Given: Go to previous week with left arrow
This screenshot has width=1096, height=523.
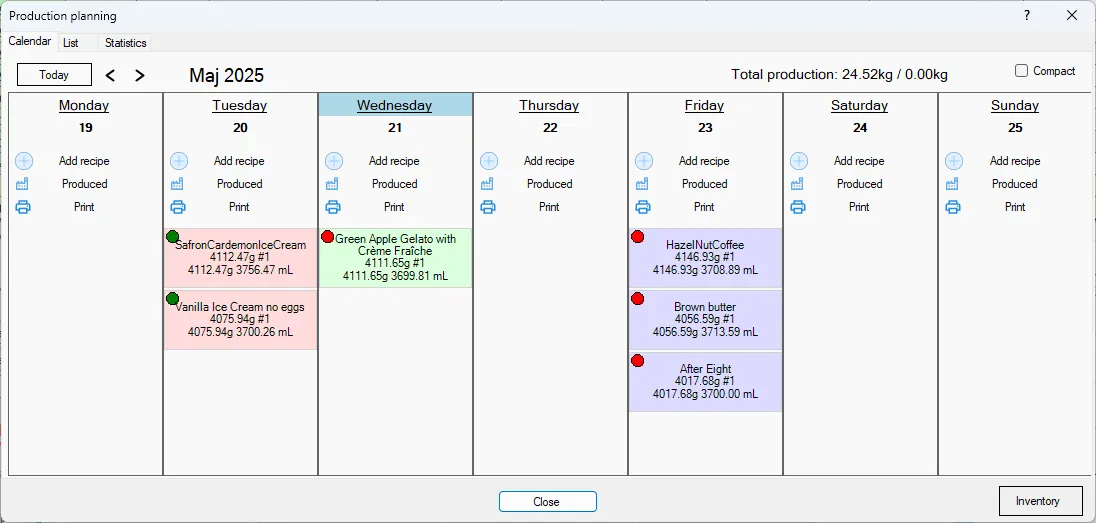Looking at the screenshot, I should pos(110,76).
